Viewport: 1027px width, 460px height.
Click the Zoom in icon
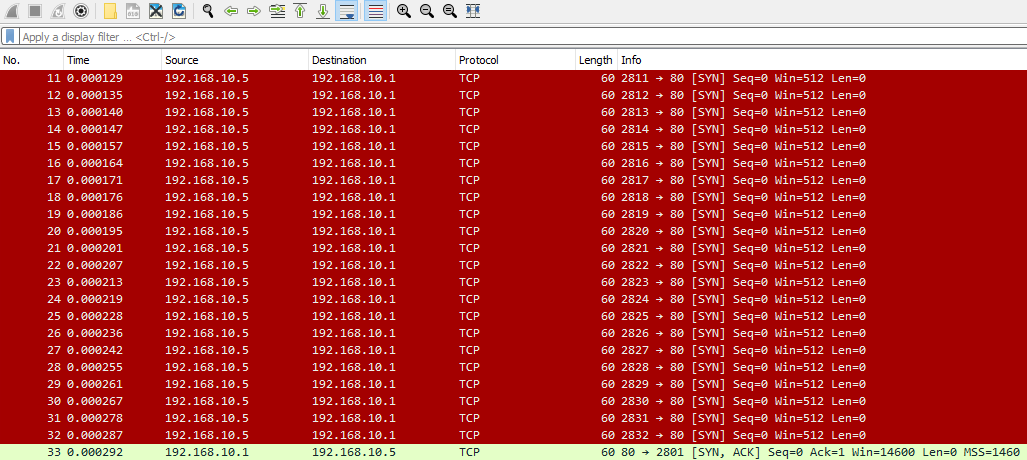(404, 11)
